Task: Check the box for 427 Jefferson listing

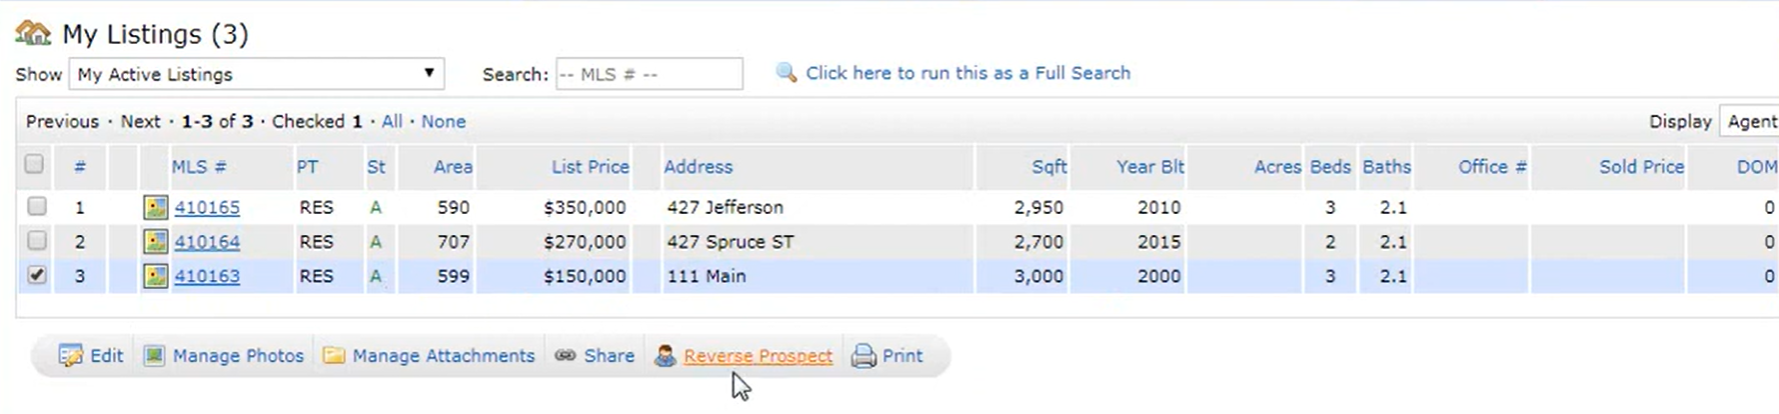Action: click(37, 206)
